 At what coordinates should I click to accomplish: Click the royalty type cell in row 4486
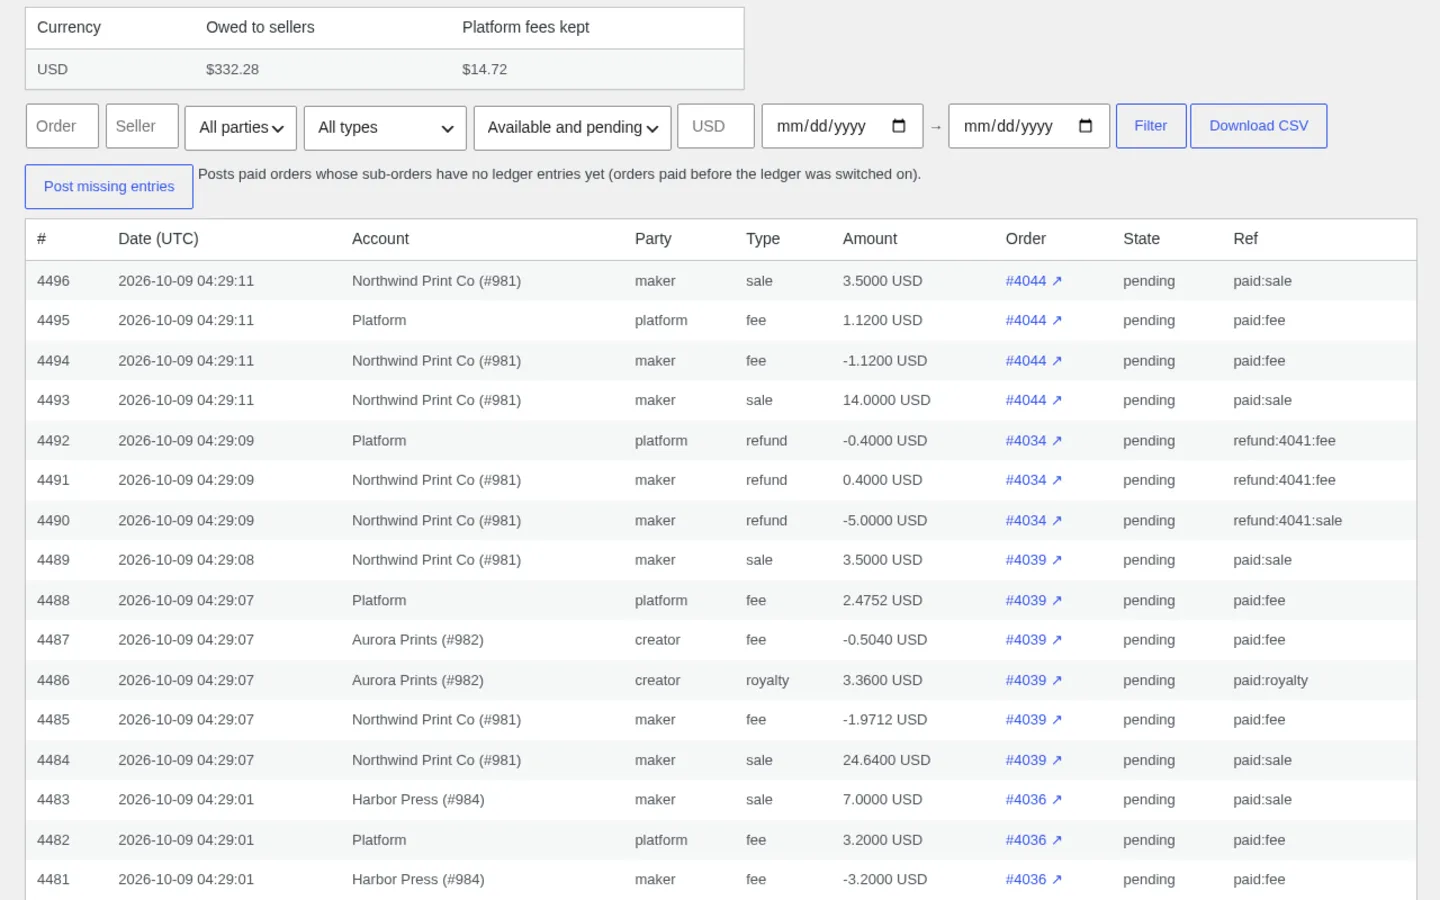coord(767,680)
